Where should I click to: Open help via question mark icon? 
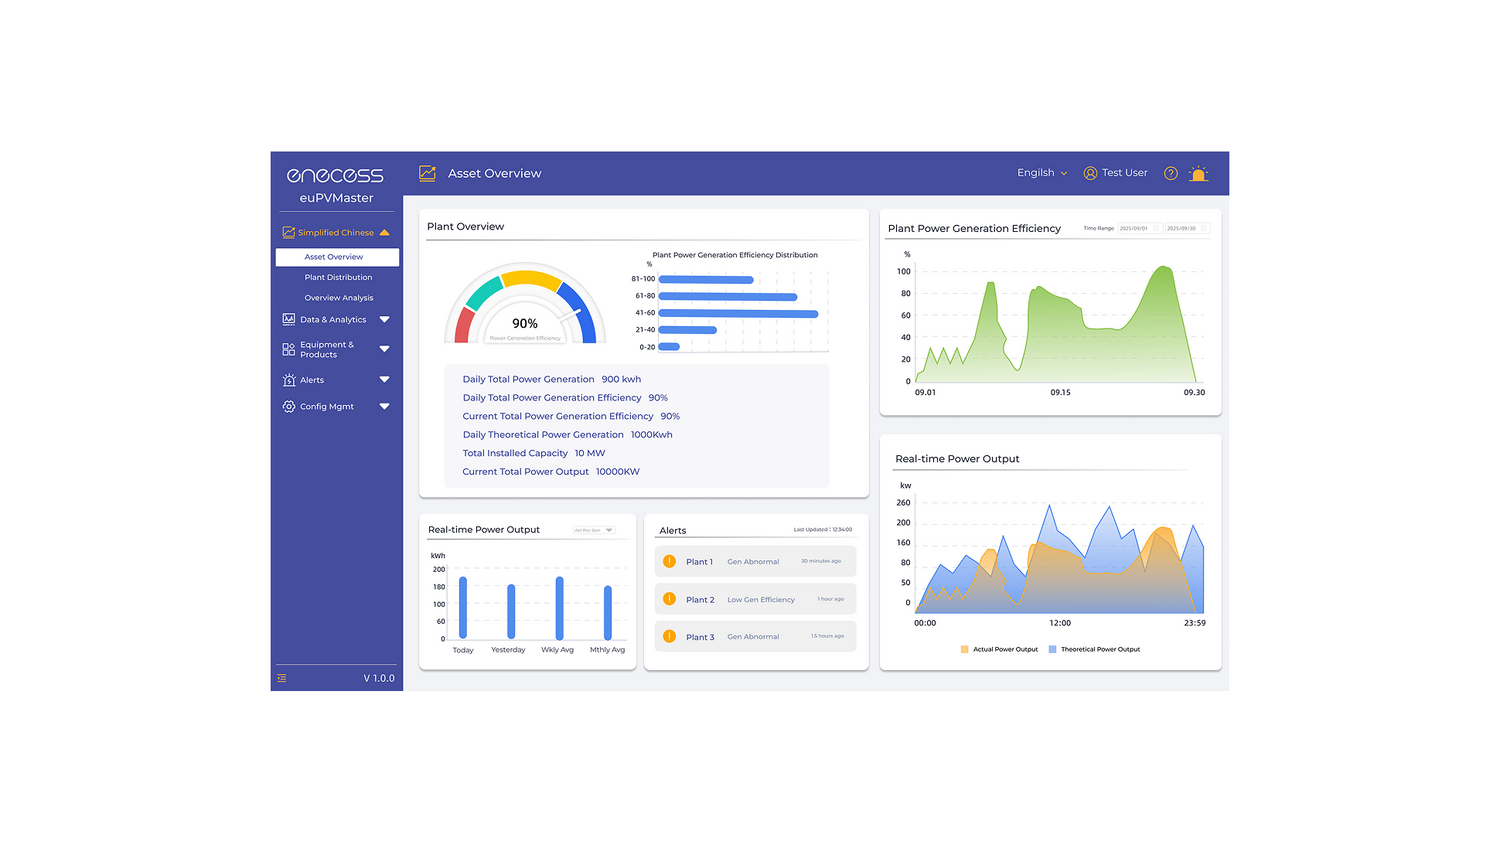pyautogui.click(x=1170, y=174)
